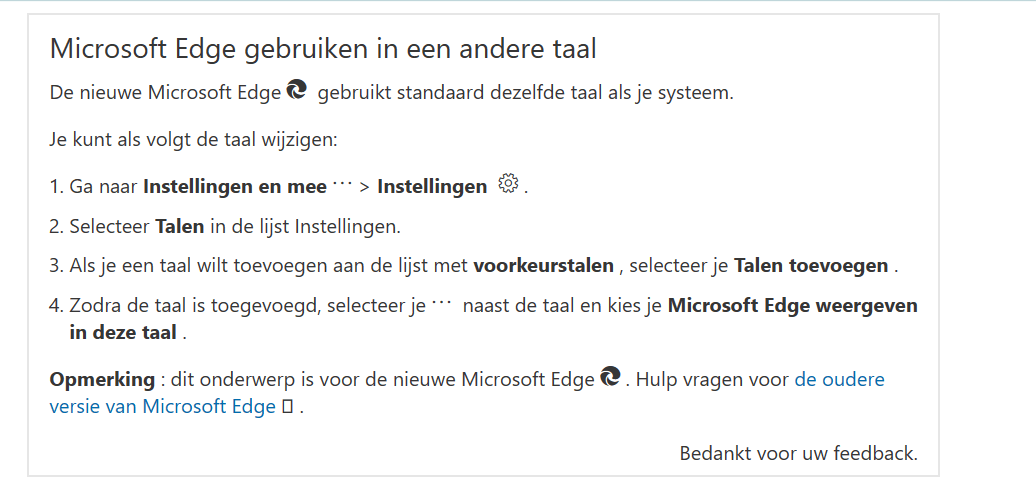This screenshot has height=503, width=1036.
Task: Click the Edge logo in the Opmerking note
Action: point(610,376)
